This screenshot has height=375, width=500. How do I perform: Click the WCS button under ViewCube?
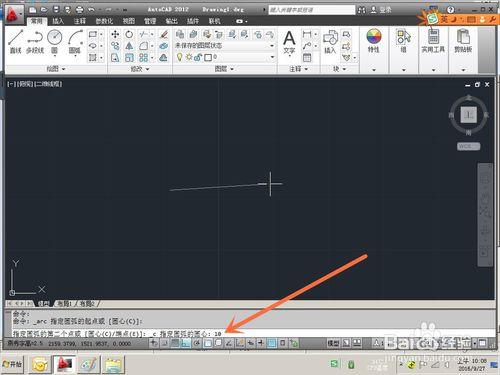[468, 146]
